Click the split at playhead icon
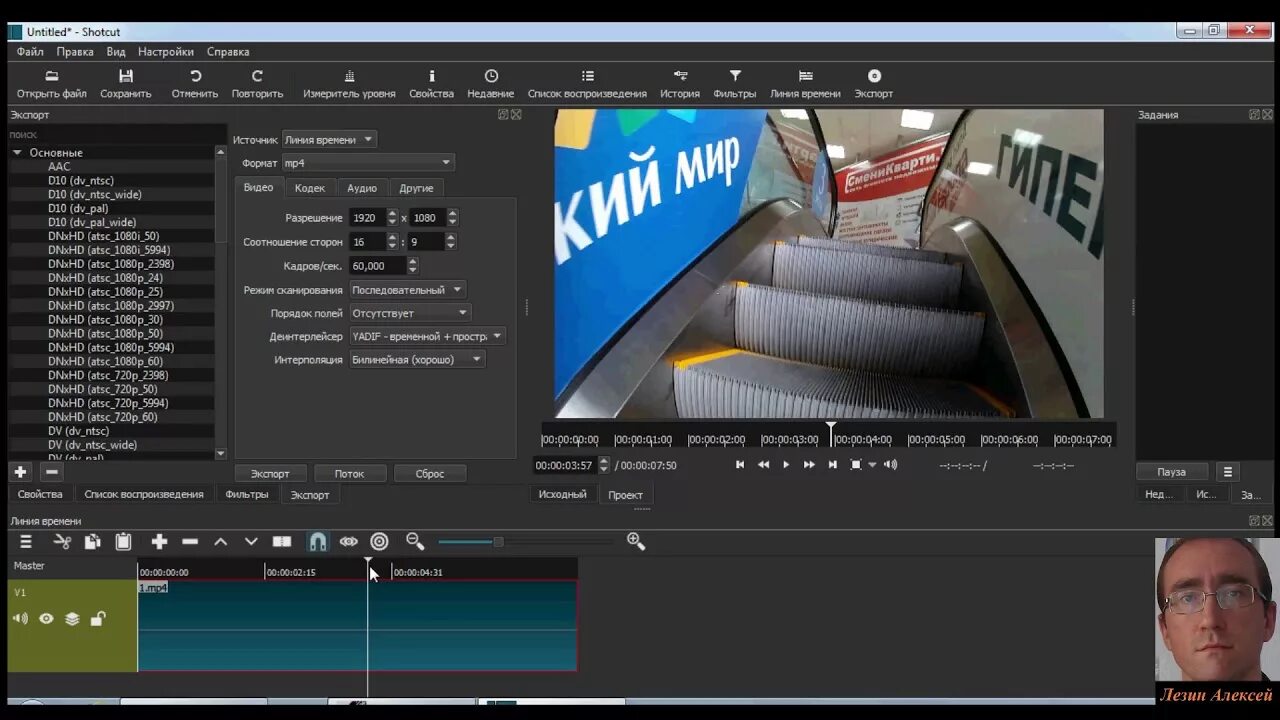The width and height of the screenshot is (1280, 720). (x=282, y=542)
